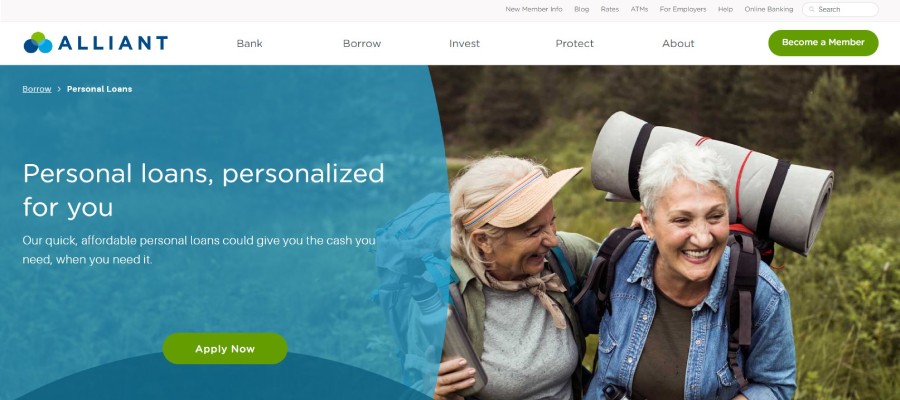
Task: Click the ALLIANT wordmark text
Action: pyautogui.click(x=113, y=43)
